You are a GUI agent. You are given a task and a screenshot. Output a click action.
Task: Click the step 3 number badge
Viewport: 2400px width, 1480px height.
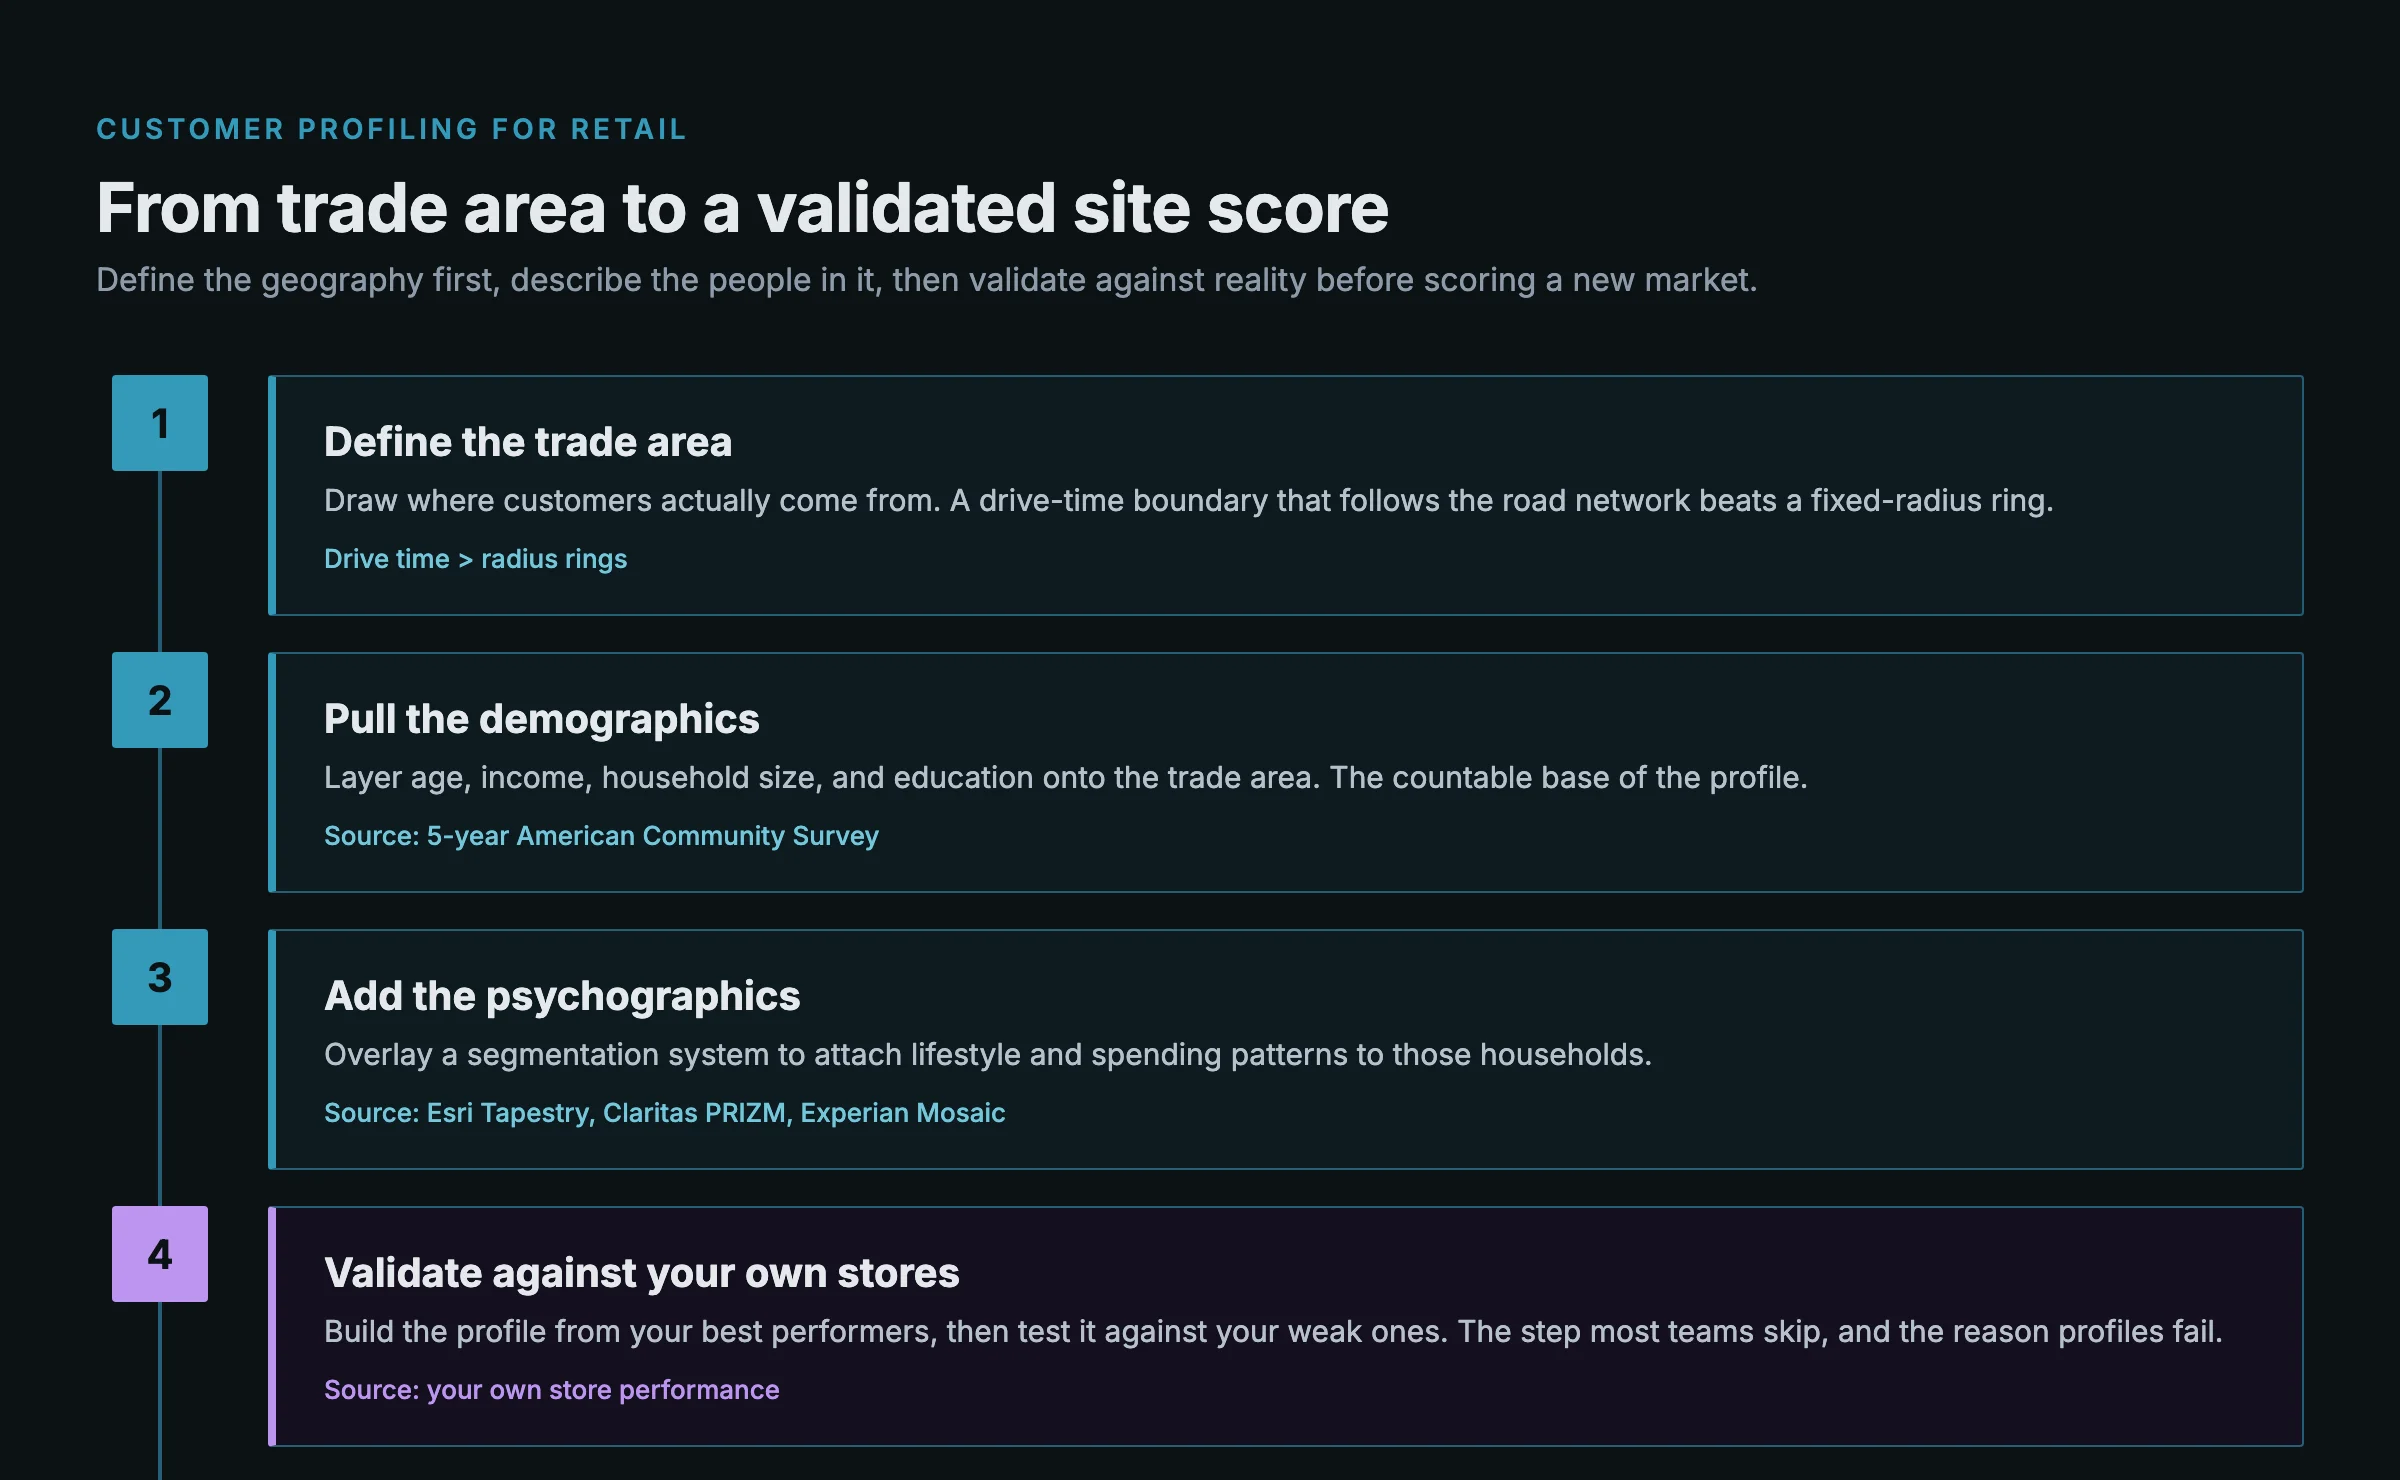point(160,977)
